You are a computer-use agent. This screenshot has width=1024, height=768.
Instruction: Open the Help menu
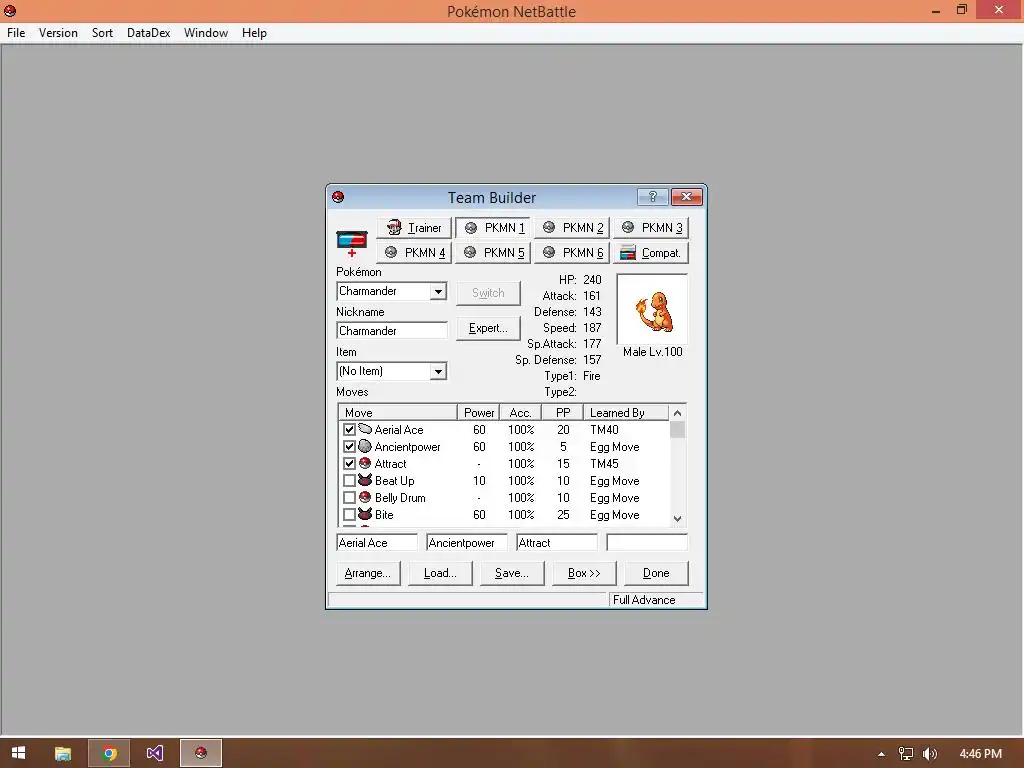tap(254, 33)
